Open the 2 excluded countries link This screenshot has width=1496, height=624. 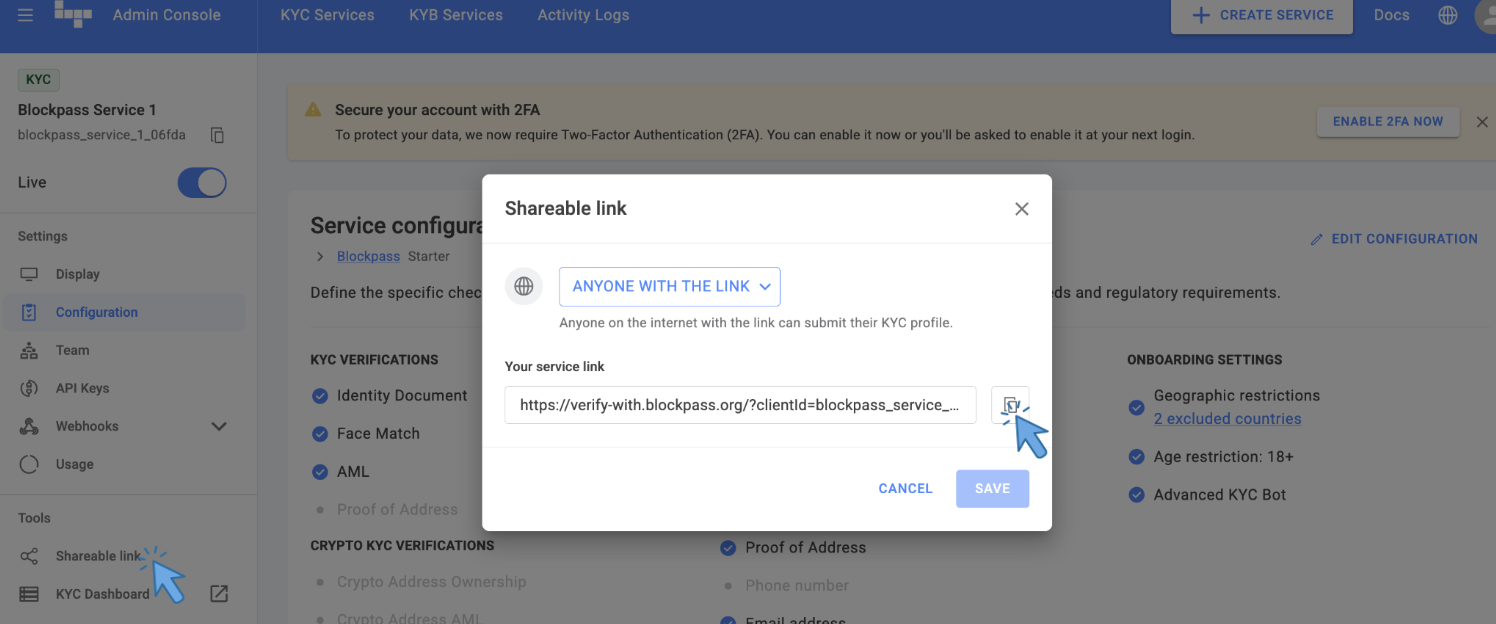click(x=1227, y=419)
